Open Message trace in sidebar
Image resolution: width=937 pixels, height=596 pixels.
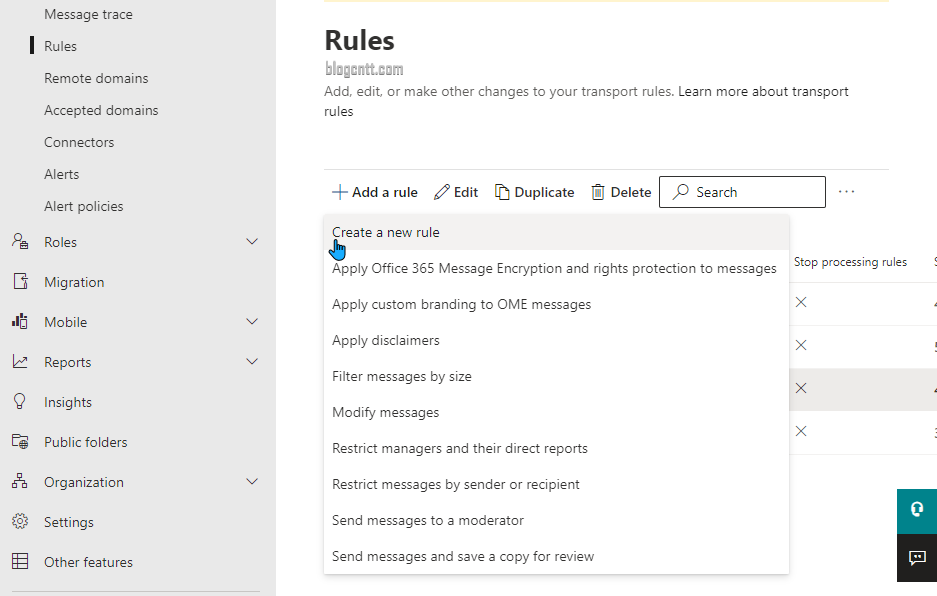tap(88, 14)
